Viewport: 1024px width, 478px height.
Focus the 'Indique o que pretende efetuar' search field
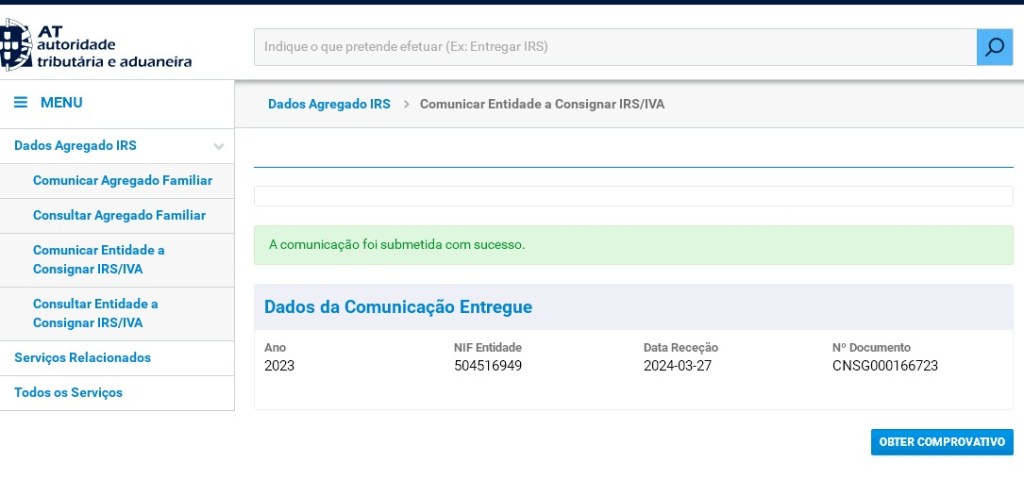614,47
